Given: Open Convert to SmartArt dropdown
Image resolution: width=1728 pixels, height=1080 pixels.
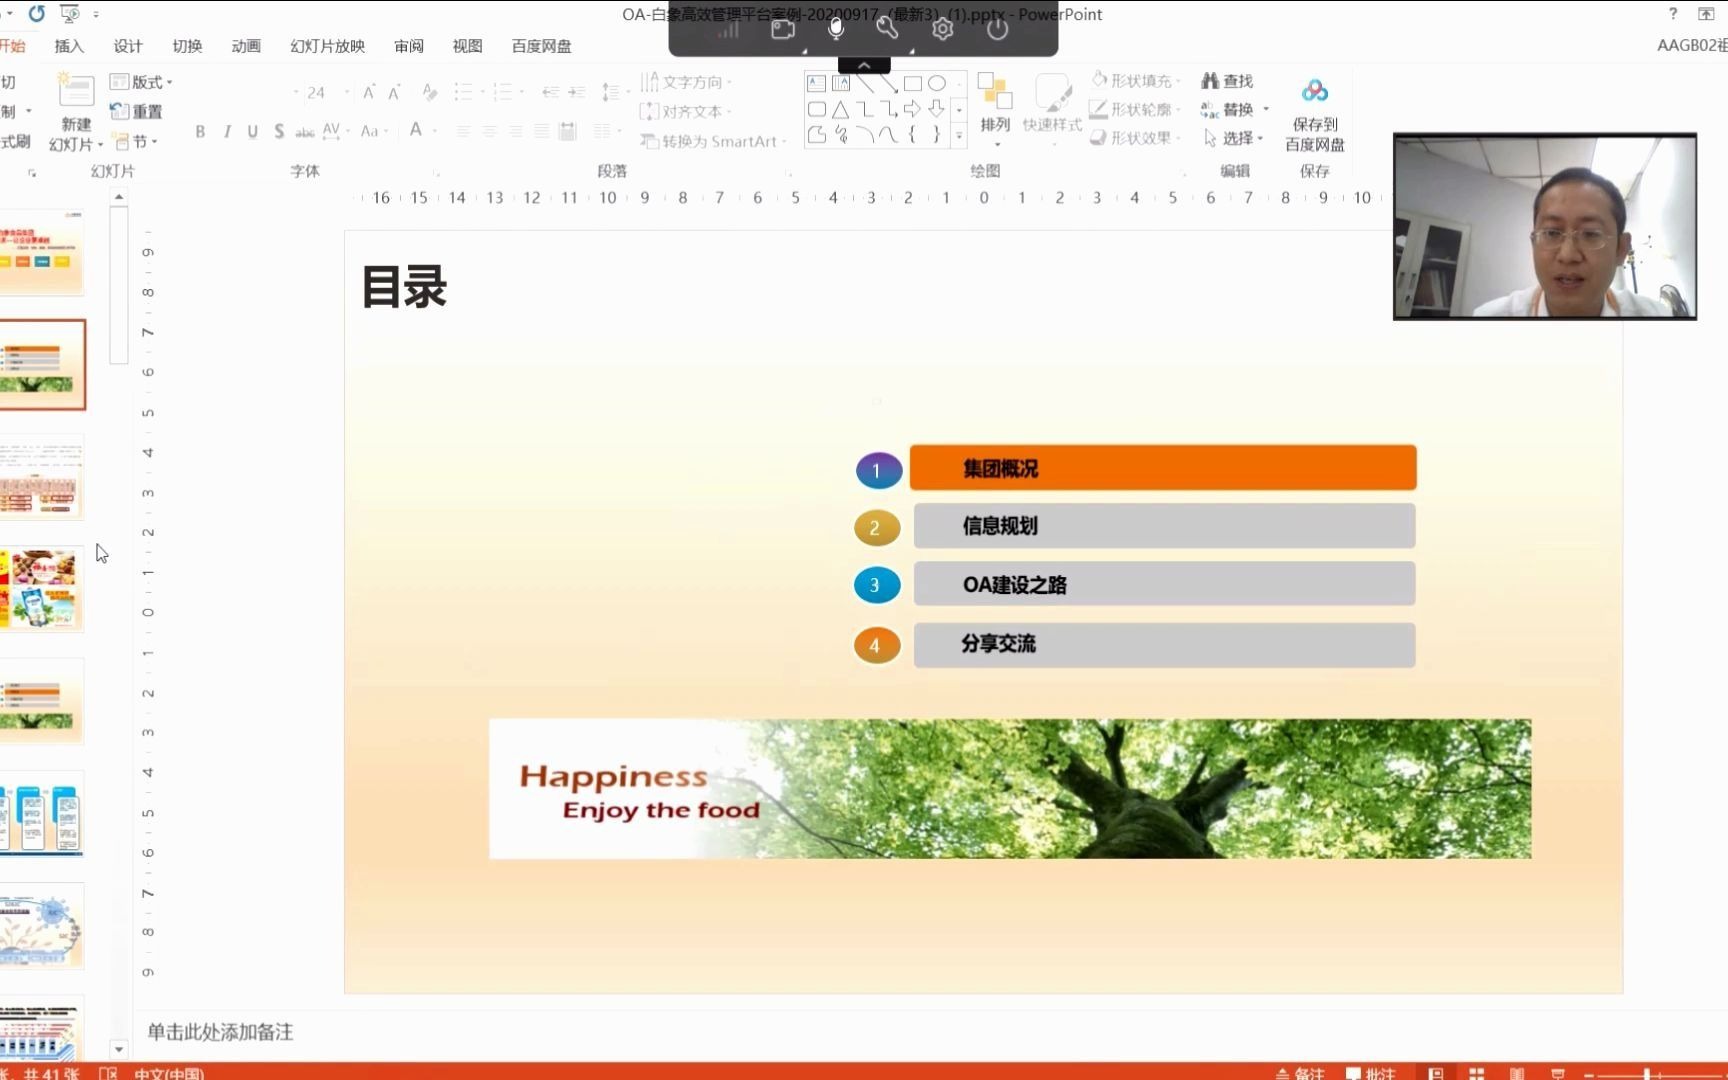Looking at the screenshot, I should click(x=714, y=141).
